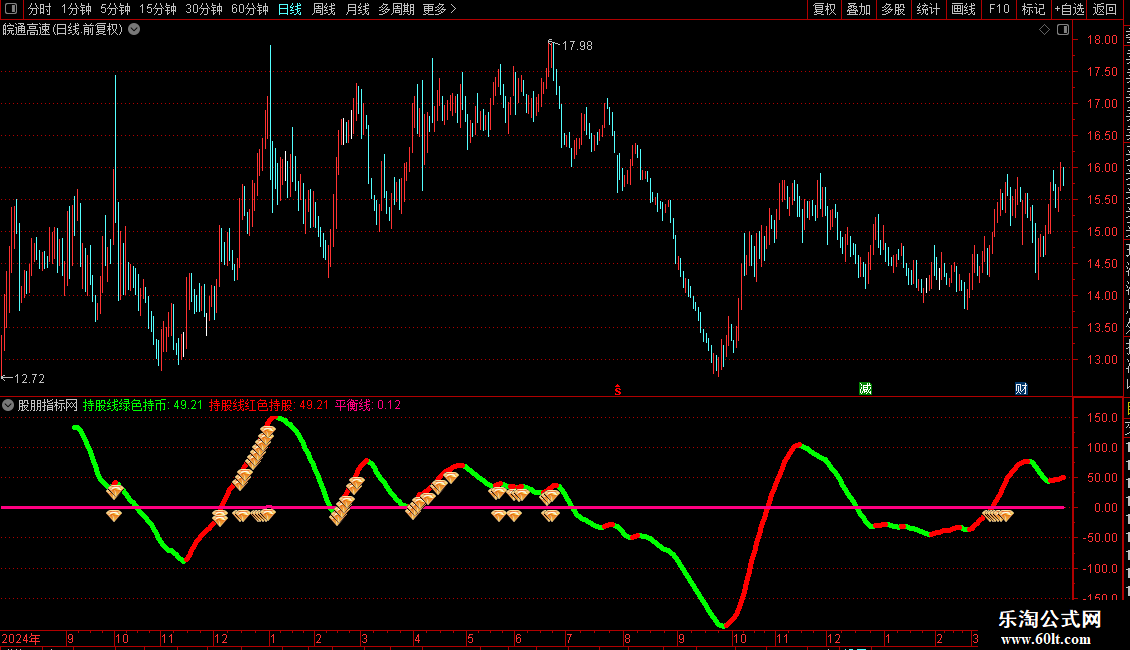Click the 平衡线: 0.12 indicator label
Screen dimensions: 1130x650
point(368,405)
